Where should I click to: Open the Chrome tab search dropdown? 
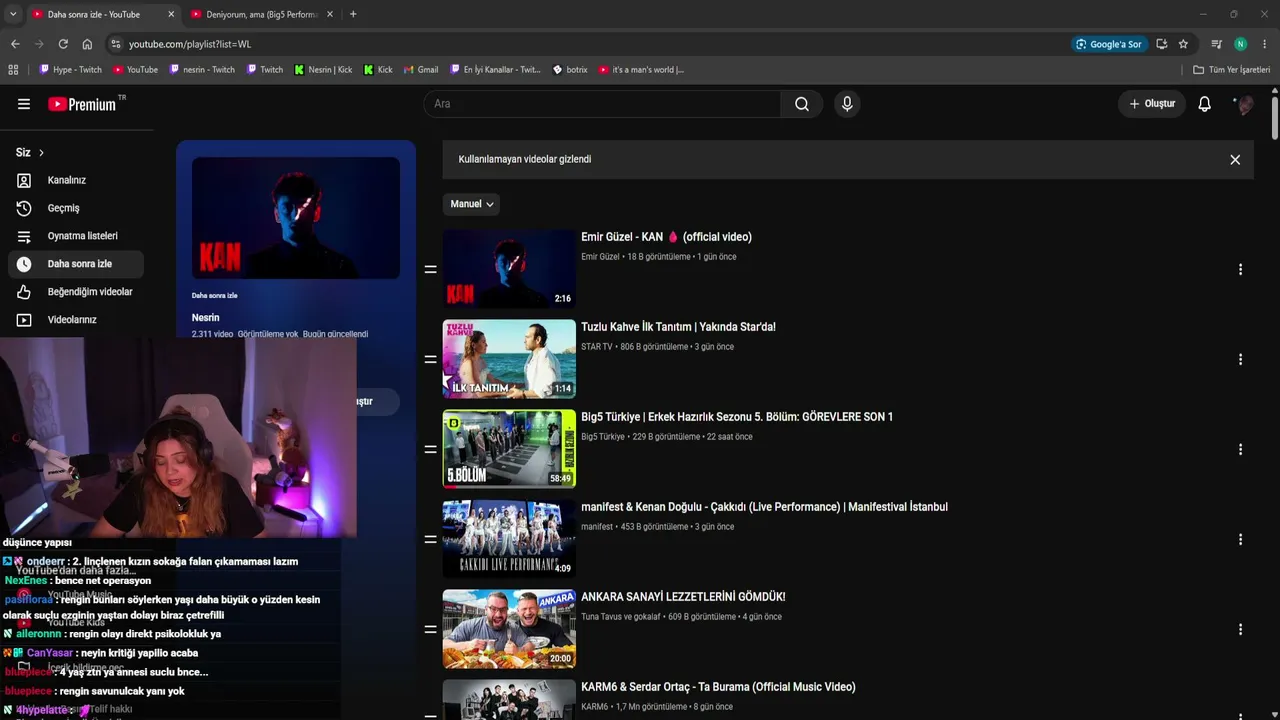(13, 14)
